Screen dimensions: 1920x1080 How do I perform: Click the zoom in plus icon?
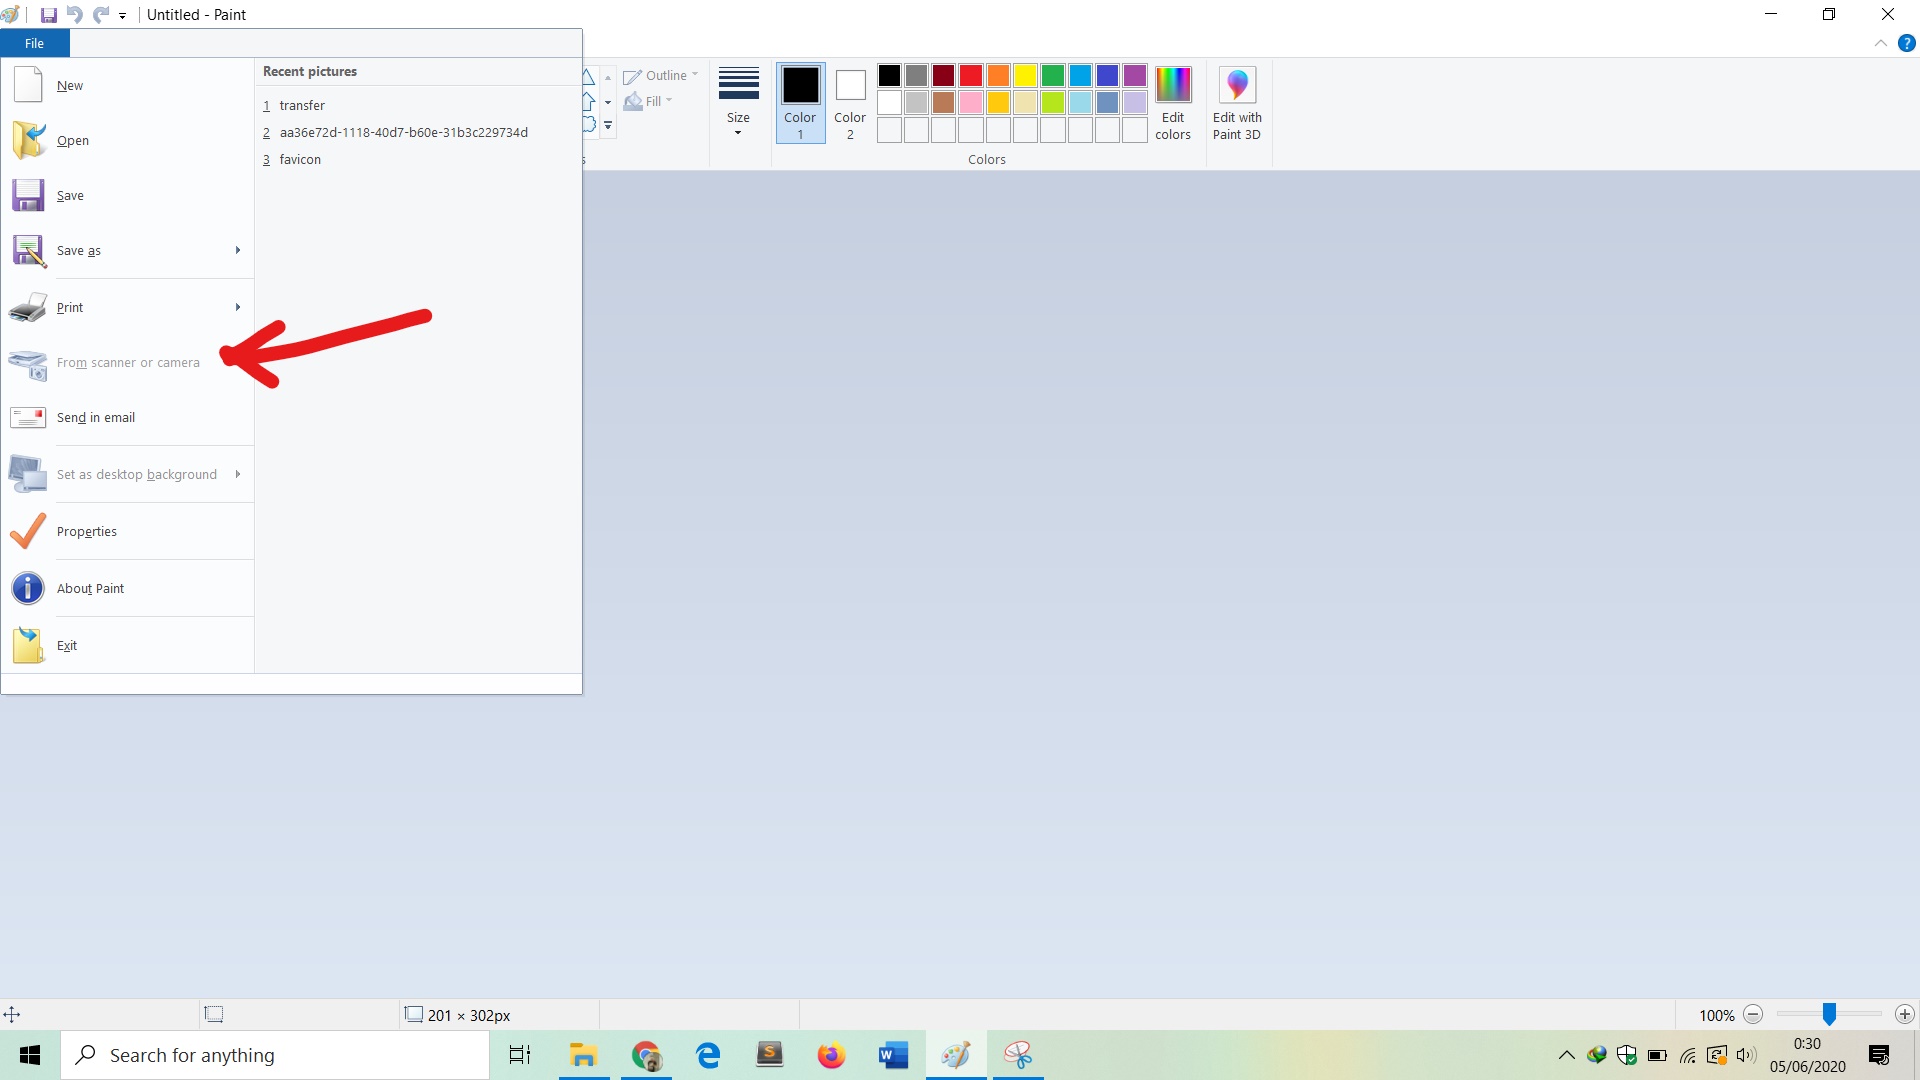point(1905,1015)
